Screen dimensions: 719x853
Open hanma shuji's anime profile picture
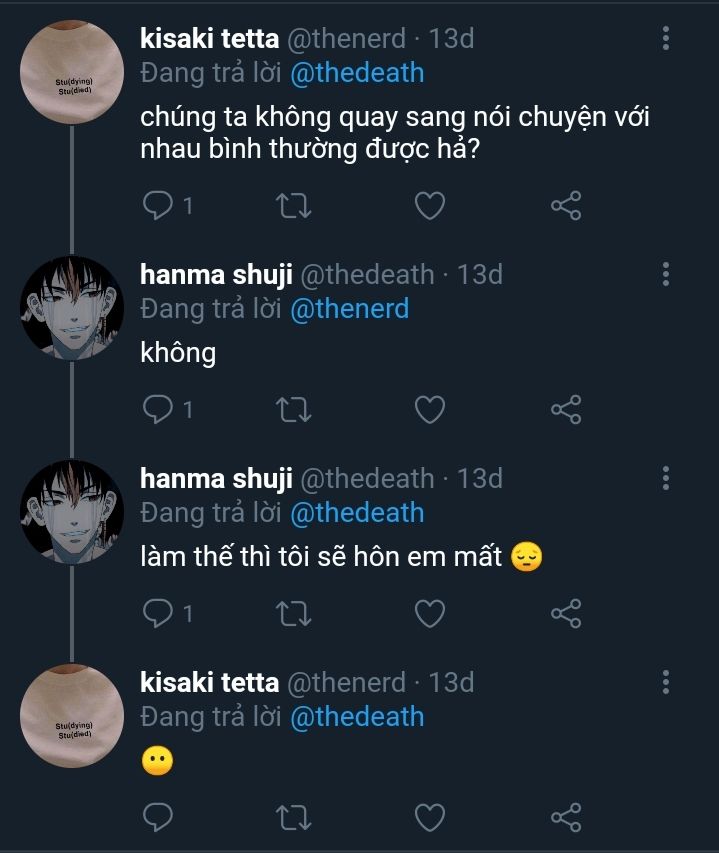[x=72, y=307]
